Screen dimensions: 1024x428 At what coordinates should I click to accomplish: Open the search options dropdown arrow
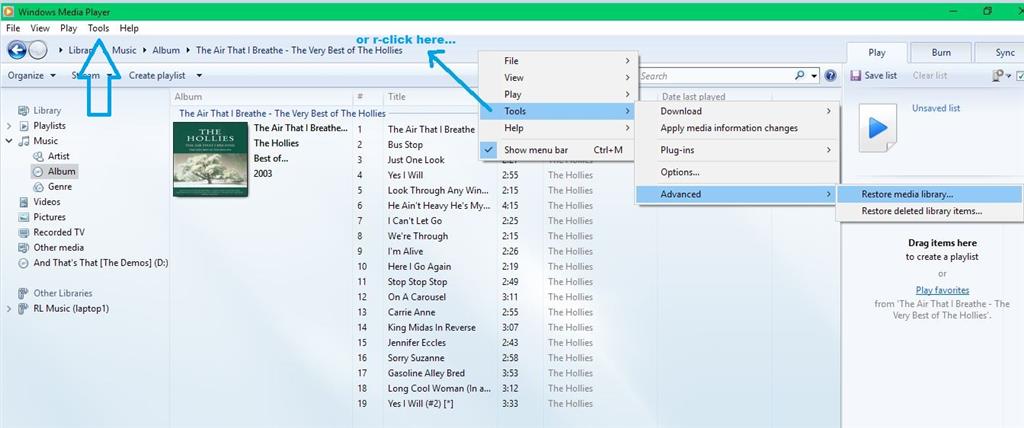pos(814,76)
